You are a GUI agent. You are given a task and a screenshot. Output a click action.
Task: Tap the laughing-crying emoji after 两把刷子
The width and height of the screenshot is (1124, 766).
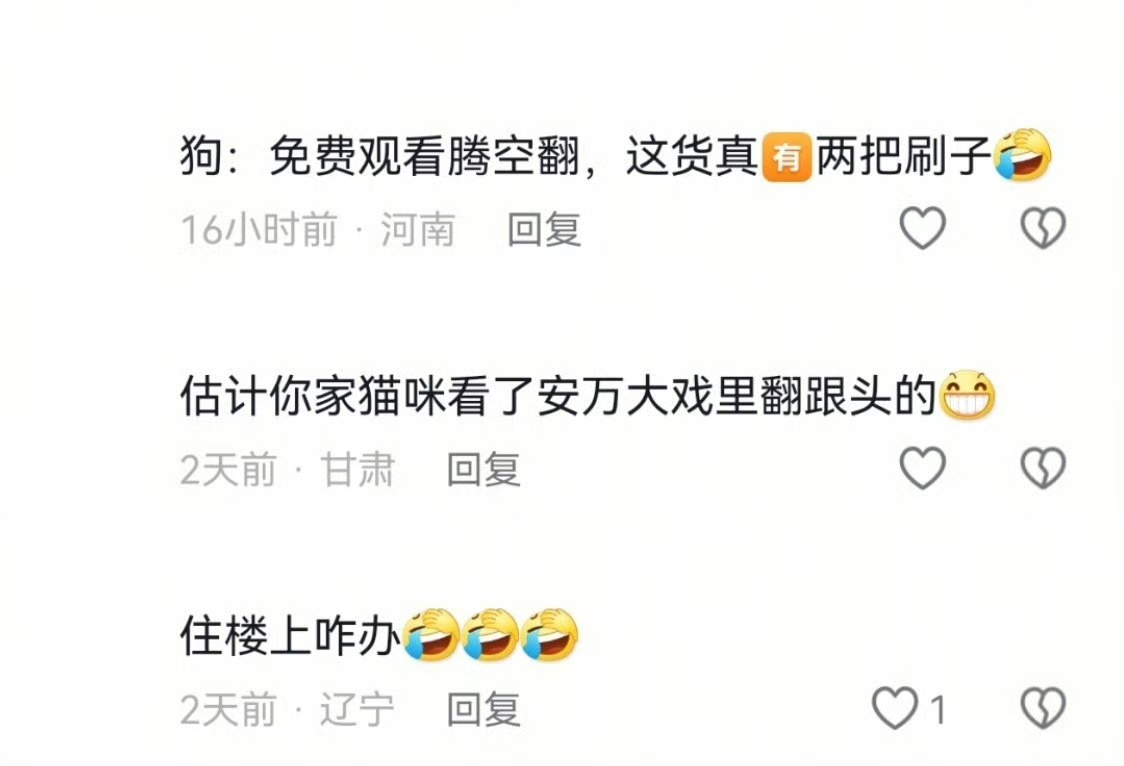tap(1021, 155)
